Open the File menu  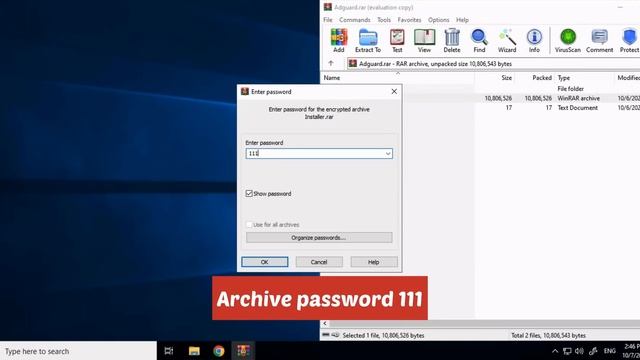tap(328, 20)
